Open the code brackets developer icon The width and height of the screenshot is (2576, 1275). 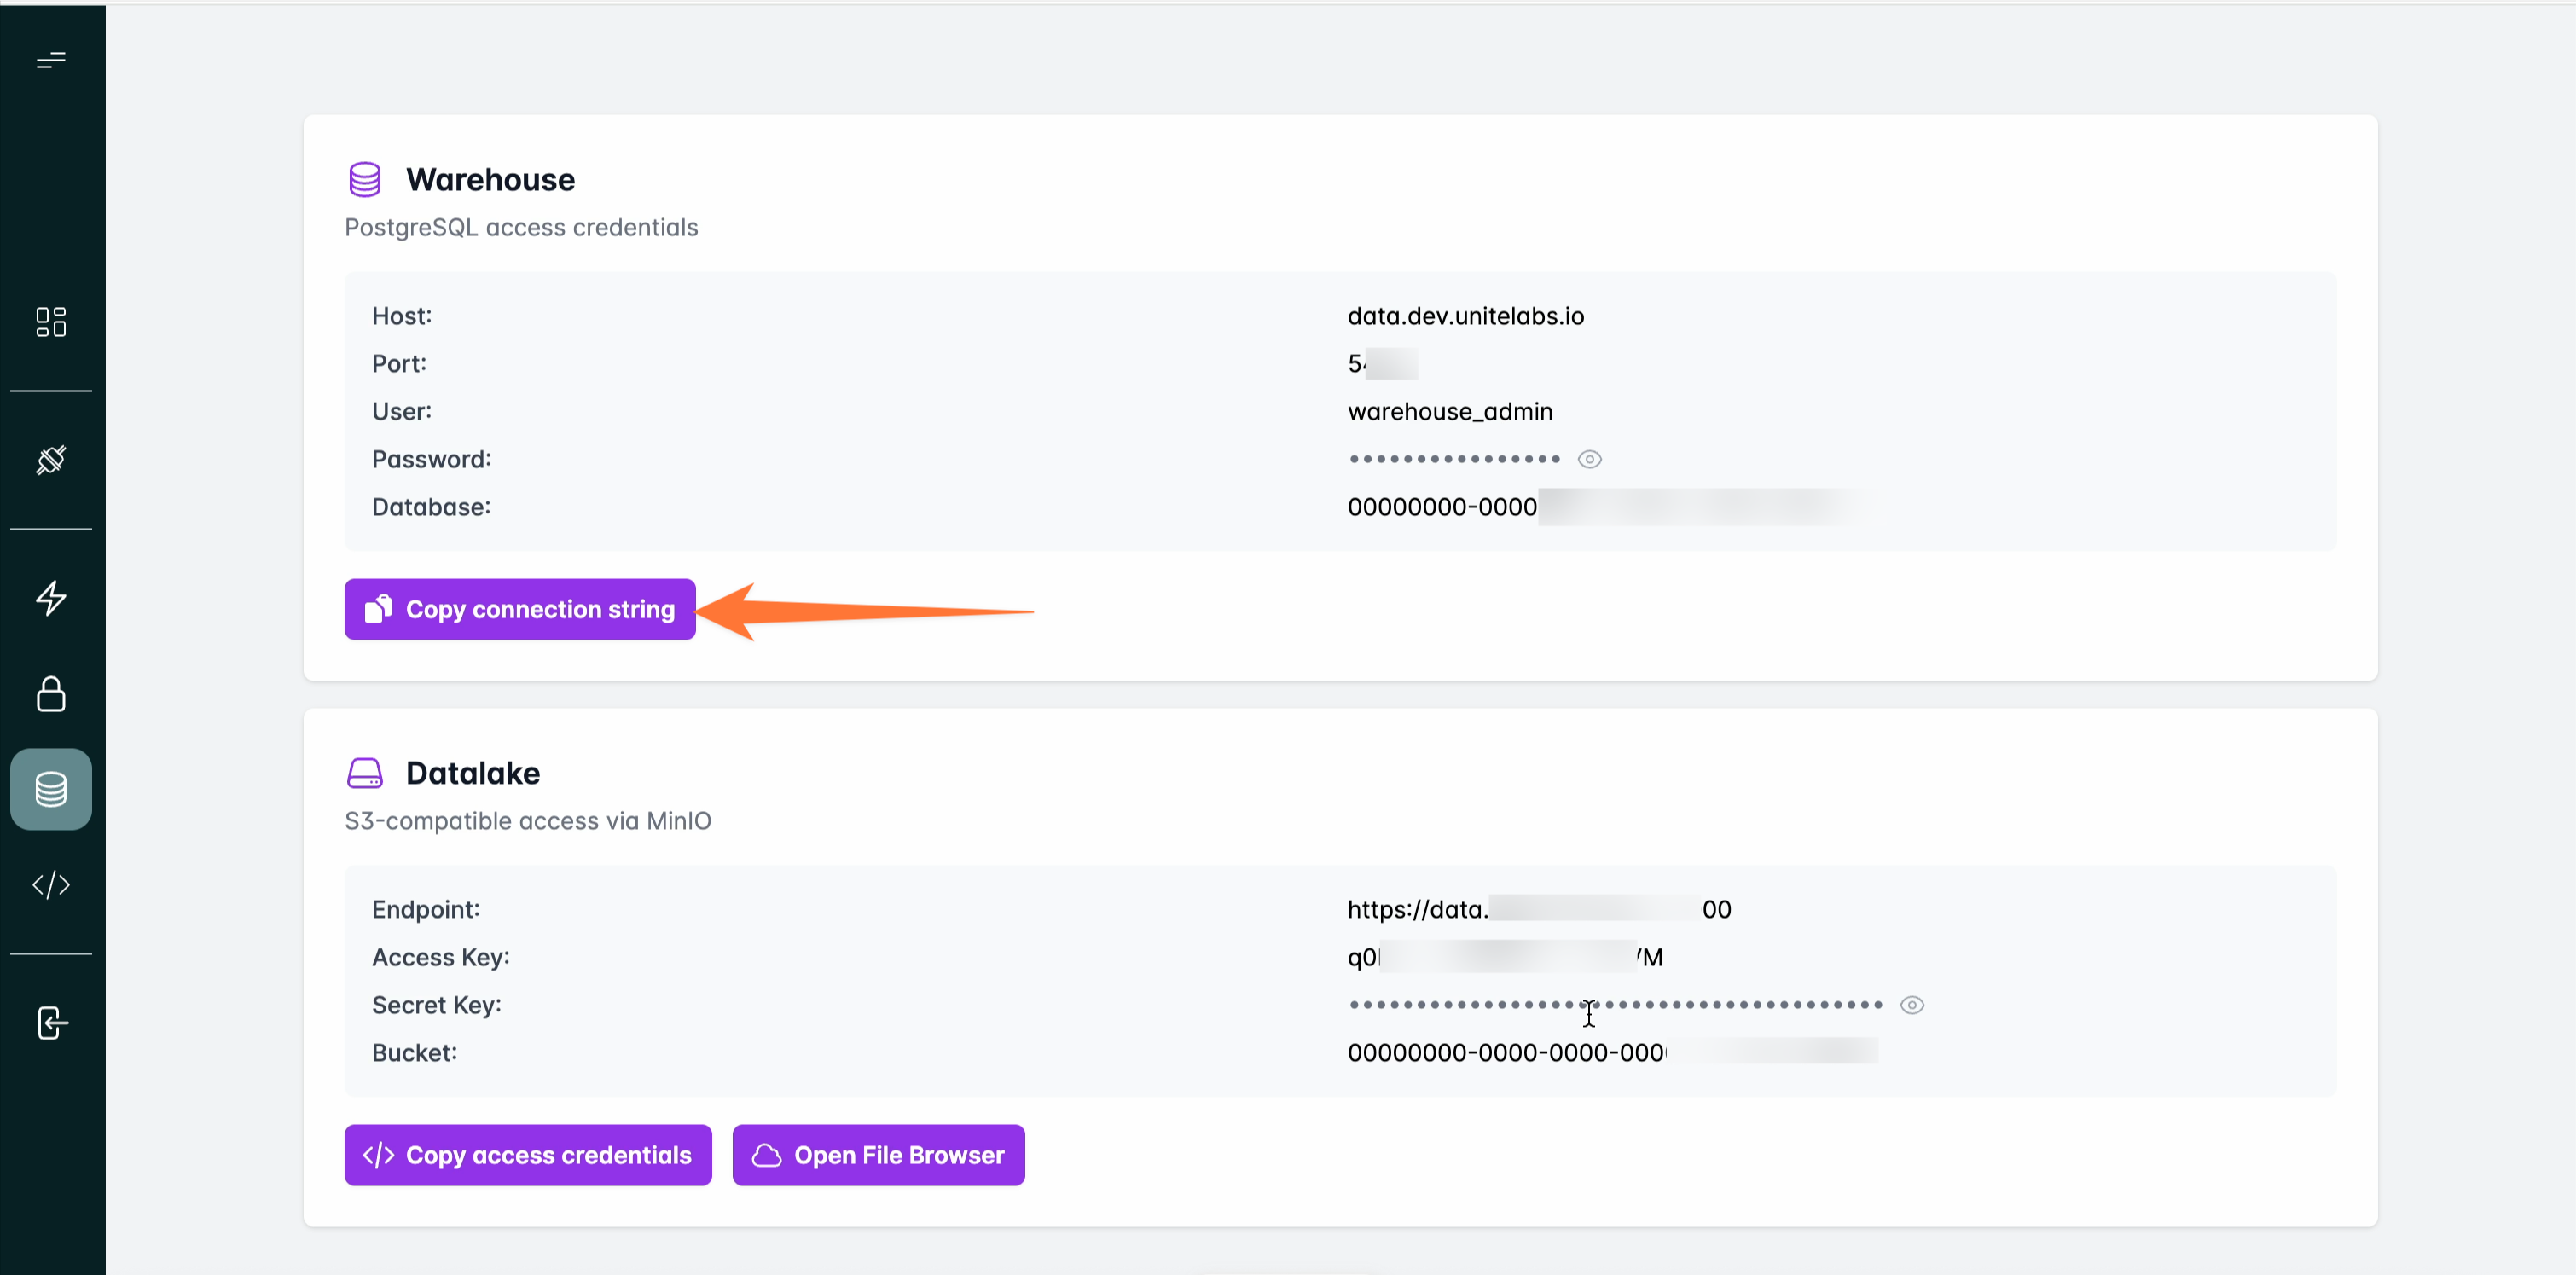51,885
